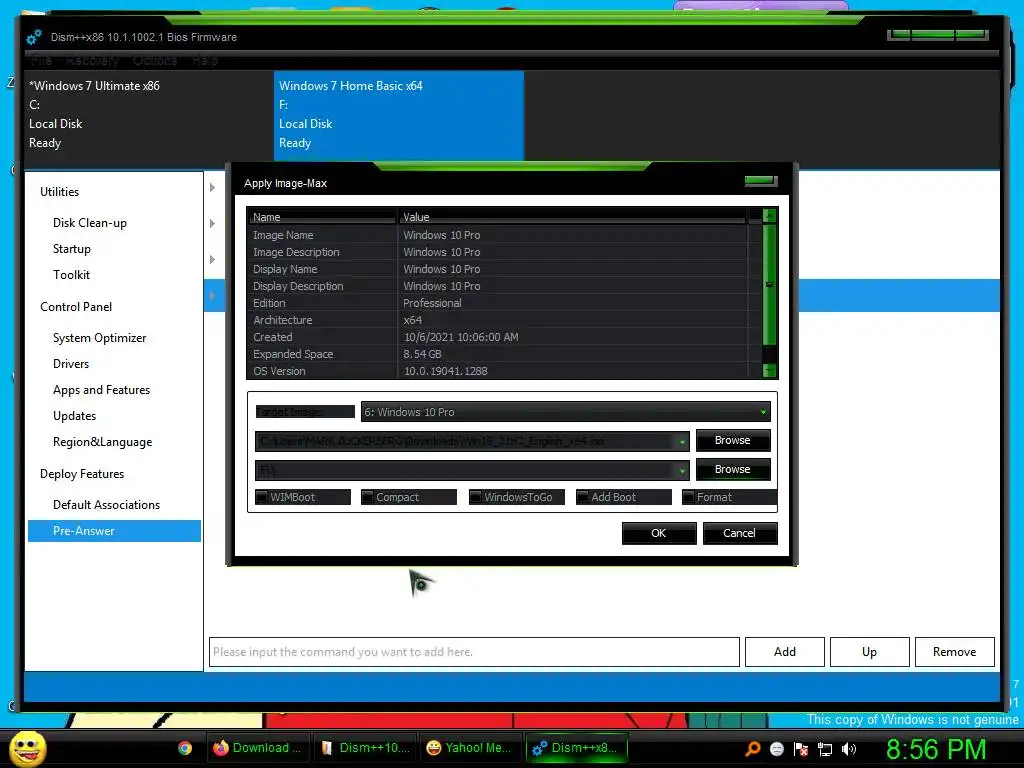1024x768 pixels.
Task: Click the Dism++x8 taskbar button
Action: pos(577,748)
